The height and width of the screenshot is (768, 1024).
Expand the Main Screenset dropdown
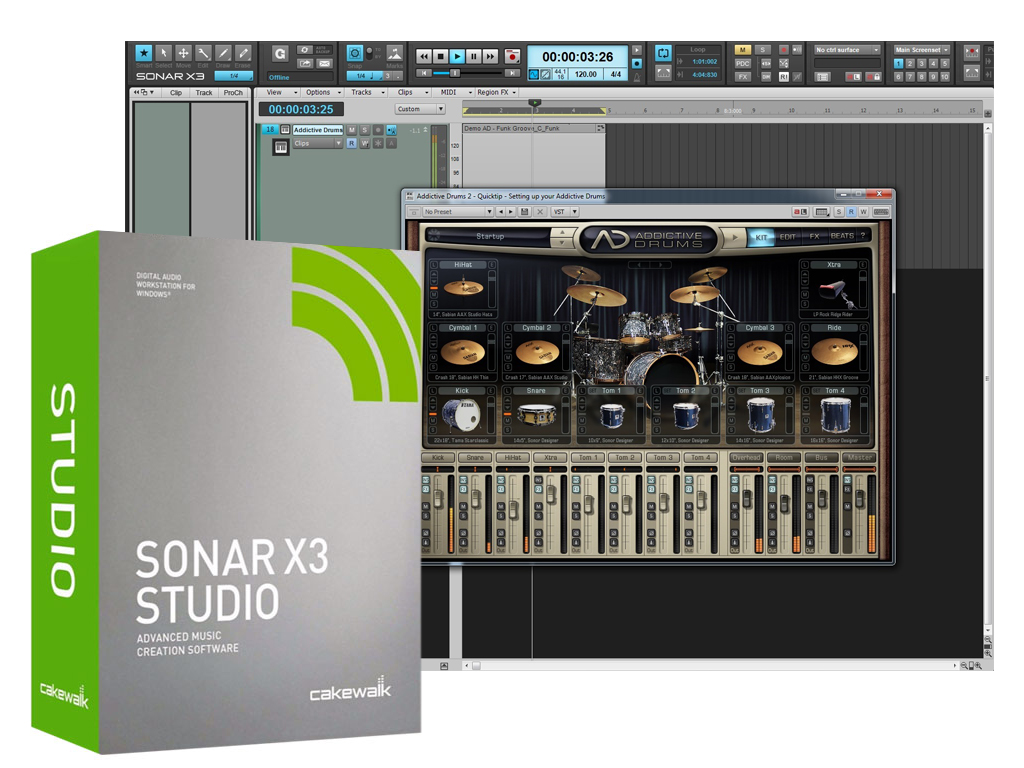(921, 49)
